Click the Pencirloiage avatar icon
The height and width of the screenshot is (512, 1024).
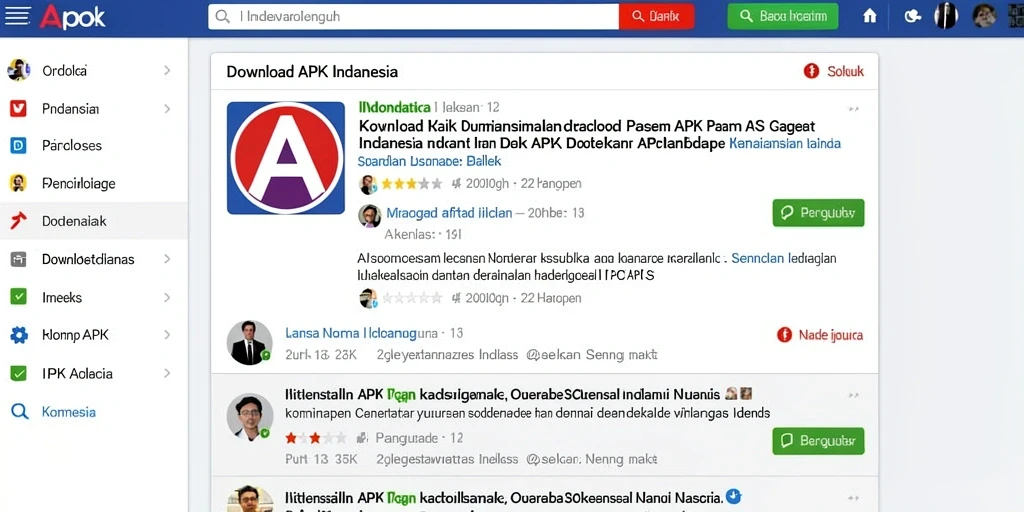coord(18,183)
